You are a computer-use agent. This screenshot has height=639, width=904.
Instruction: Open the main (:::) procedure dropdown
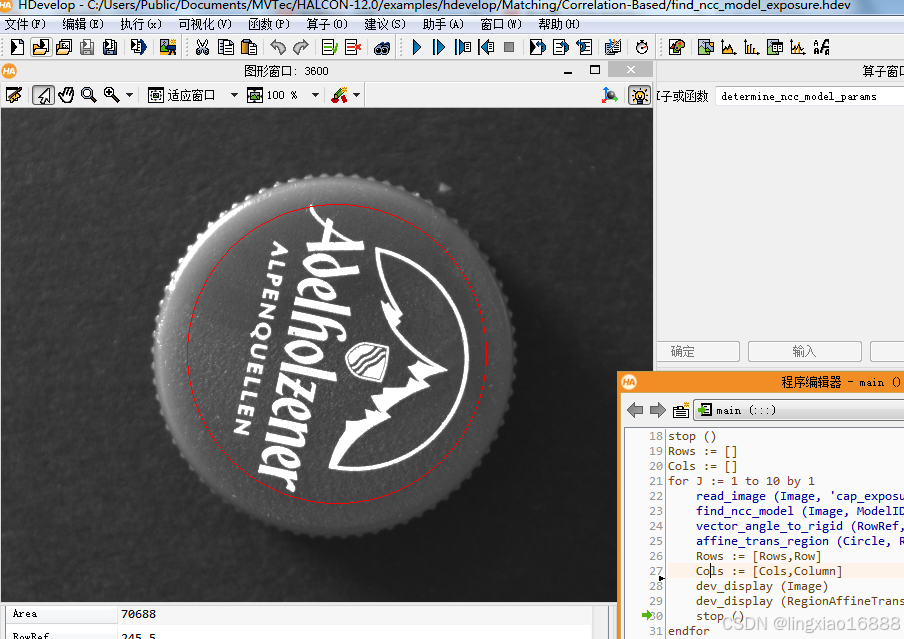pyautogui.click(x=798, y=410)
